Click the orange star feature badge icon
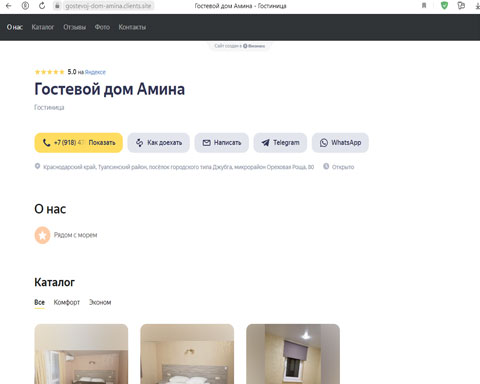This screenshot has width=480, height=384. point(42,235)
